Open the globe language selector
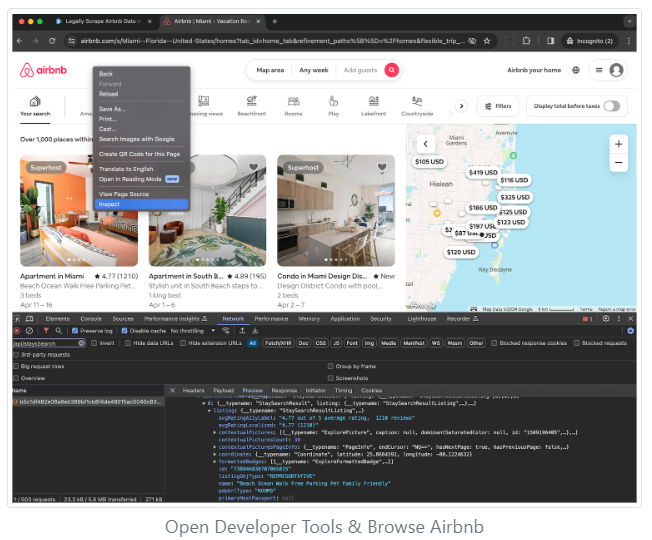The width and height of the screenshot is (652, 540). [575, 70]
